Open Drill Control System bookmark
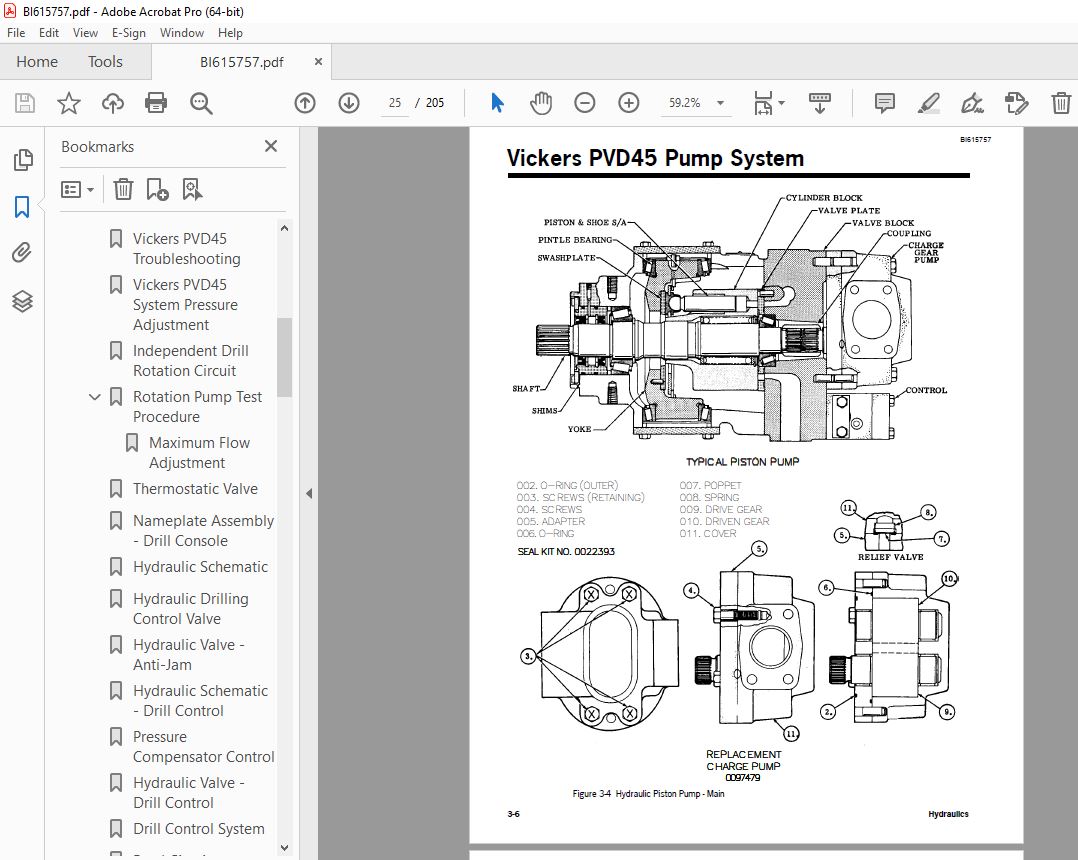 click(x=199, y=829)
